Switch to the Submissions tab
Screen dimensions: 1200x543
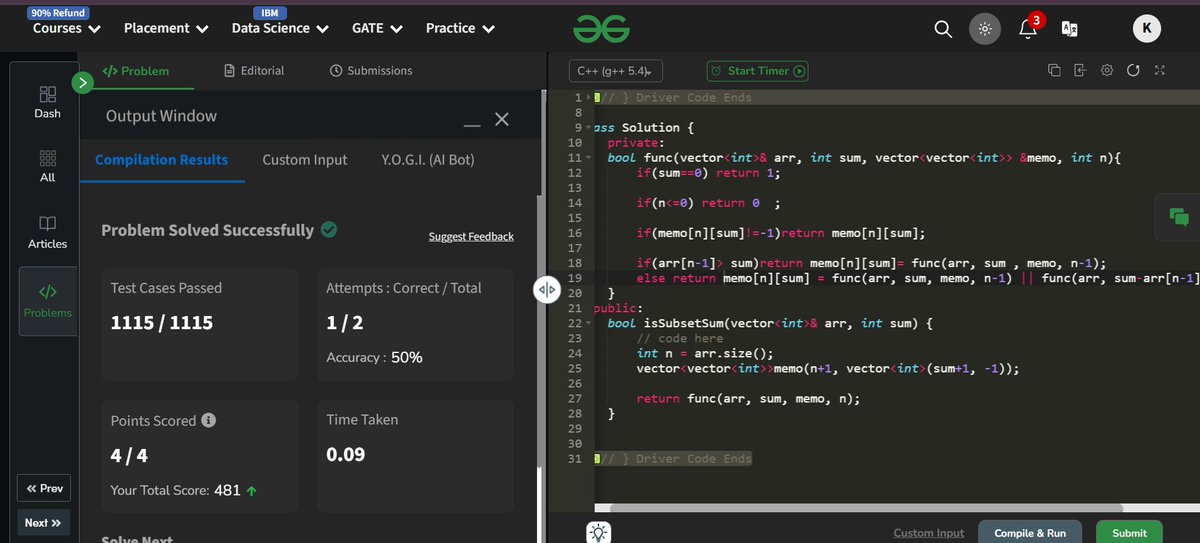pyautogui.click(x=370, y=71)
